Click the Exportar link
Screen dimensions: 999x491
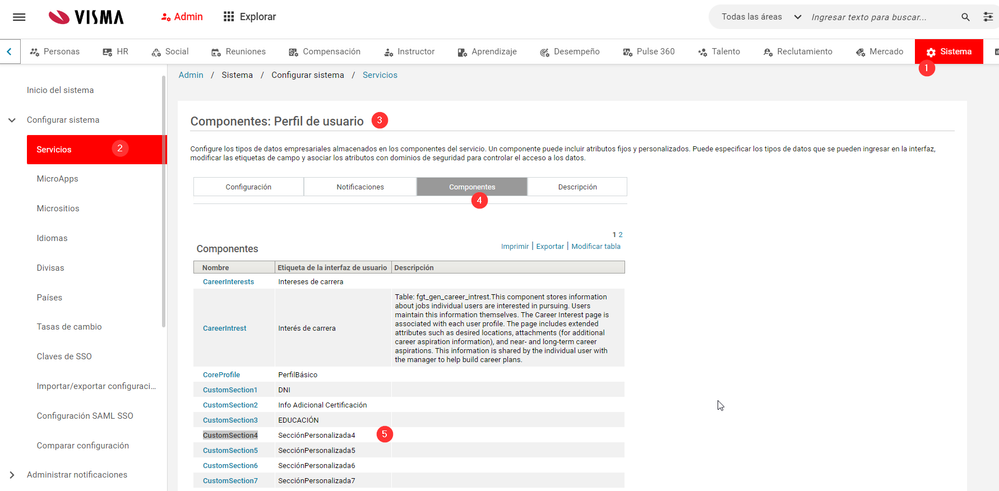pyautogui.click(x=550, y=246)
